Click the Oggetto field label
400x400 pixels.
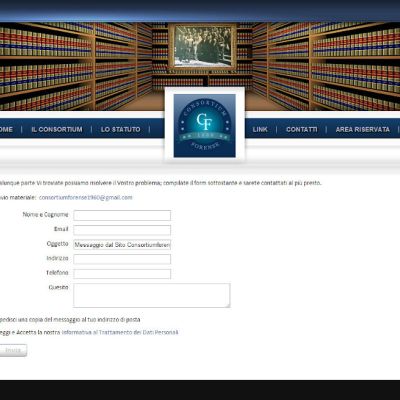pyautogui.click(x=57, y=244)
